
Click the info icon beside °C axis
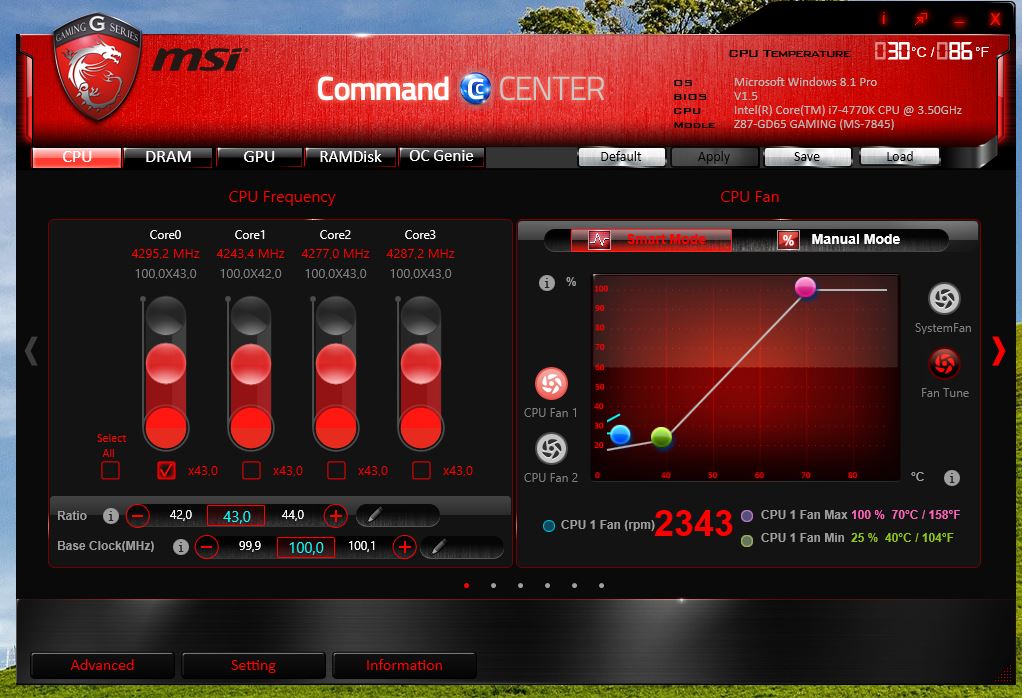952,478
